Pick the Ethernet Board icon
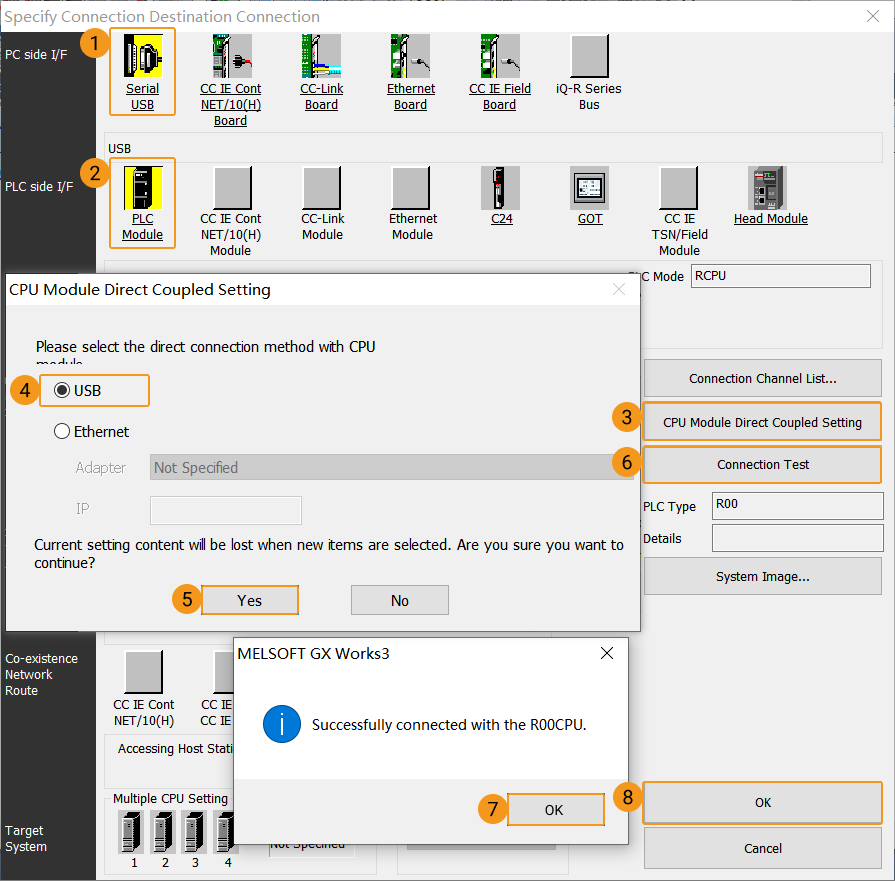The image size is (895, 881). pyautogui.click(x=410, y=56)
